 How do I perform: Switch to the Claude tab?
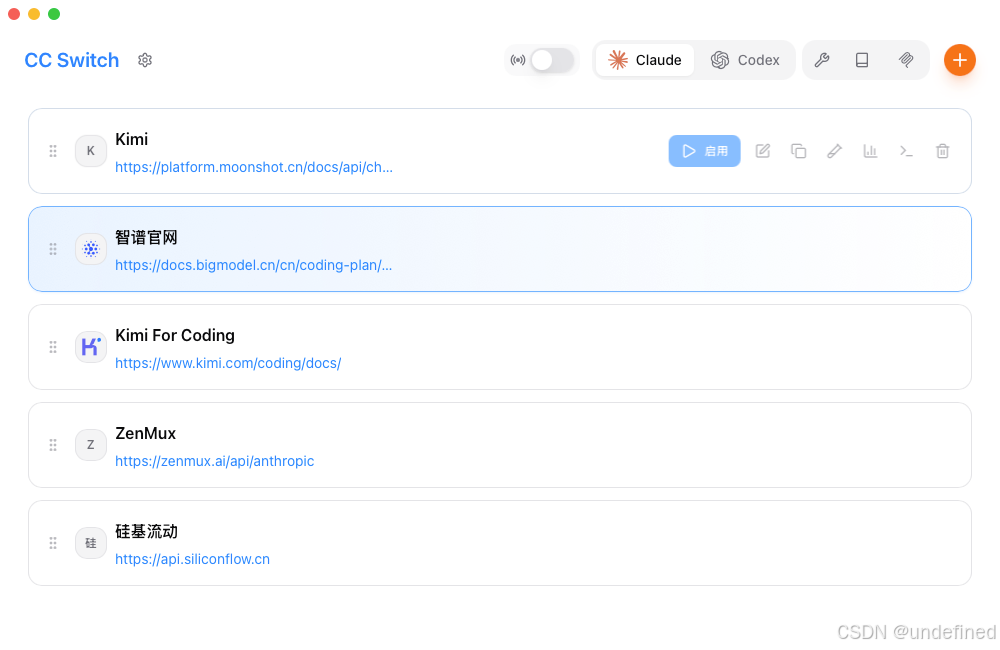coord(644,60)
